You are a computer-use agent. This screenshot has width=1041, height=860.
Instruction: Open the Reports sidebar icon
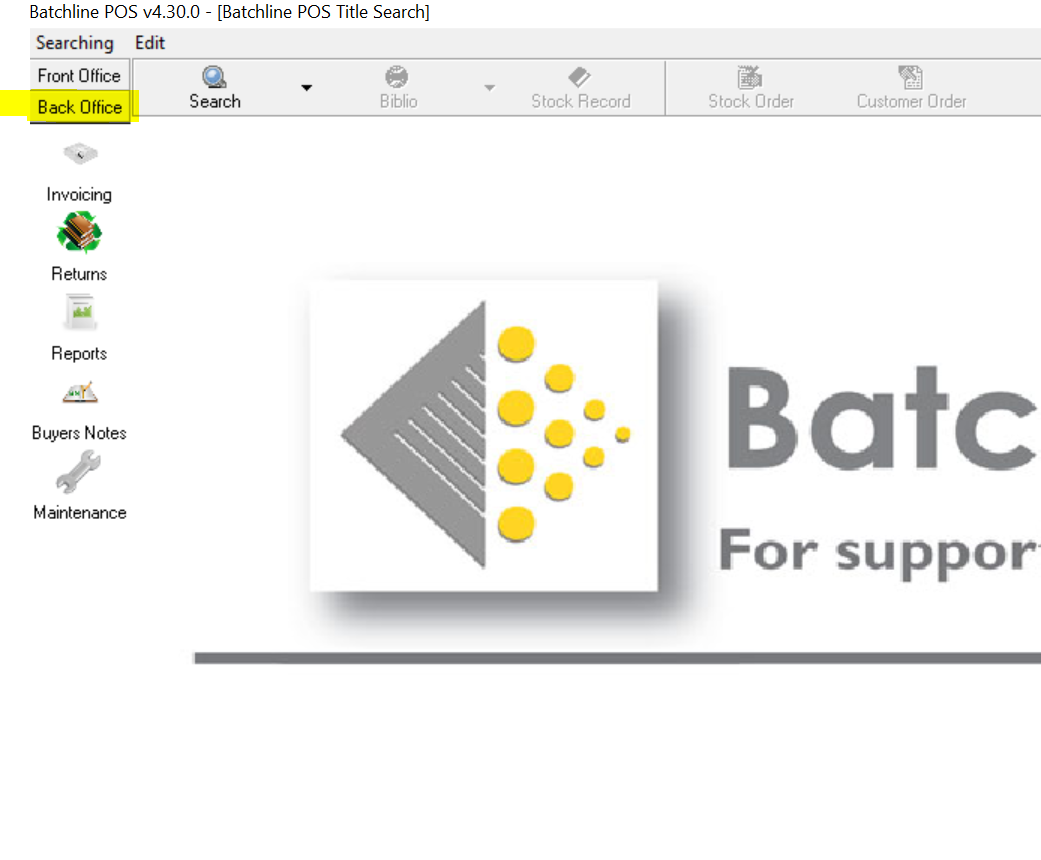(x=81, y=311)
